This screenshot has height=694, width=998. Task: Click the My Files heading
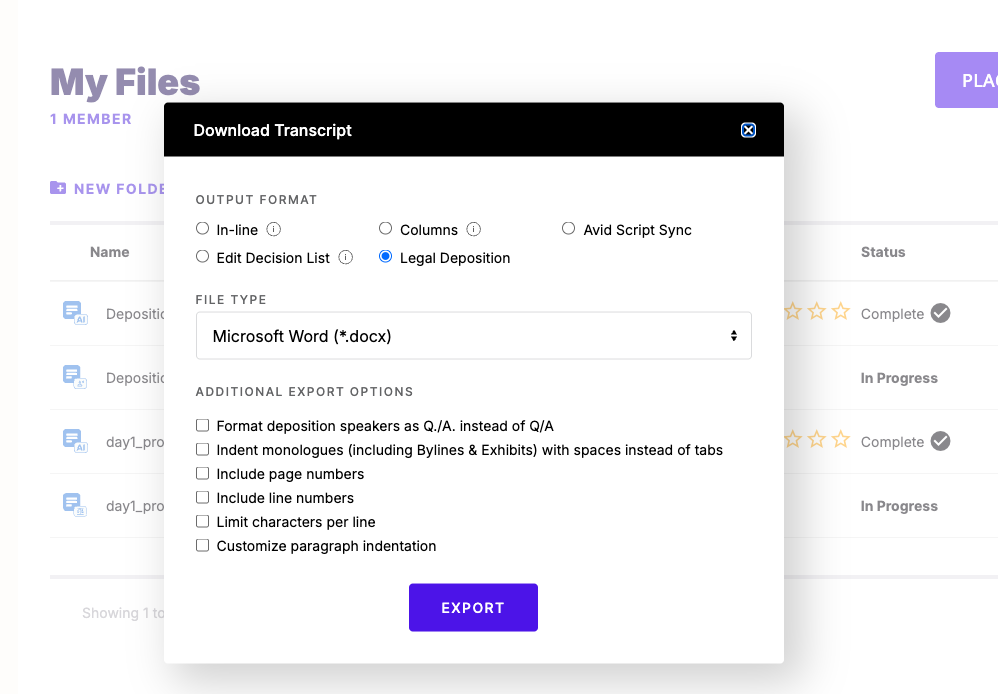pos(125,83)
